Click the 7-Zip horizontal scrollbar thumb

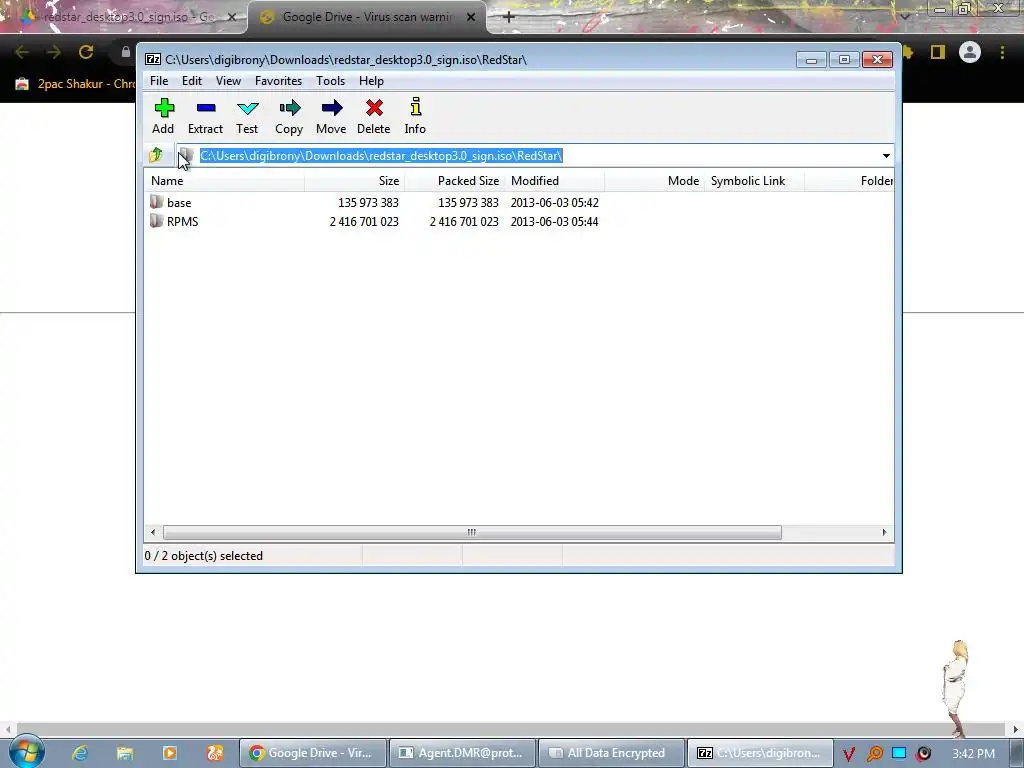coord(472,532)
